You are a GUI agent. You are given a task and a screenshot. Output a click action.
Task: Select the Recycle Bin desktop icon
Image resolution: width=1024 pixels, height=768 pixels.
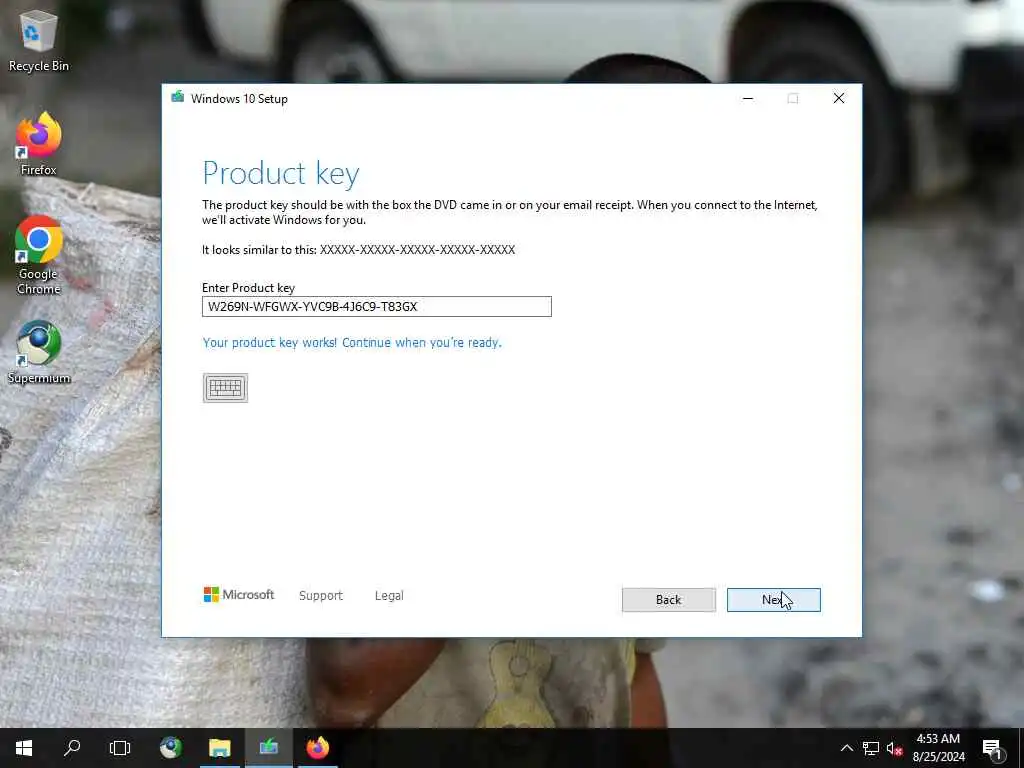pyautogui.click(x=39, y=42)
